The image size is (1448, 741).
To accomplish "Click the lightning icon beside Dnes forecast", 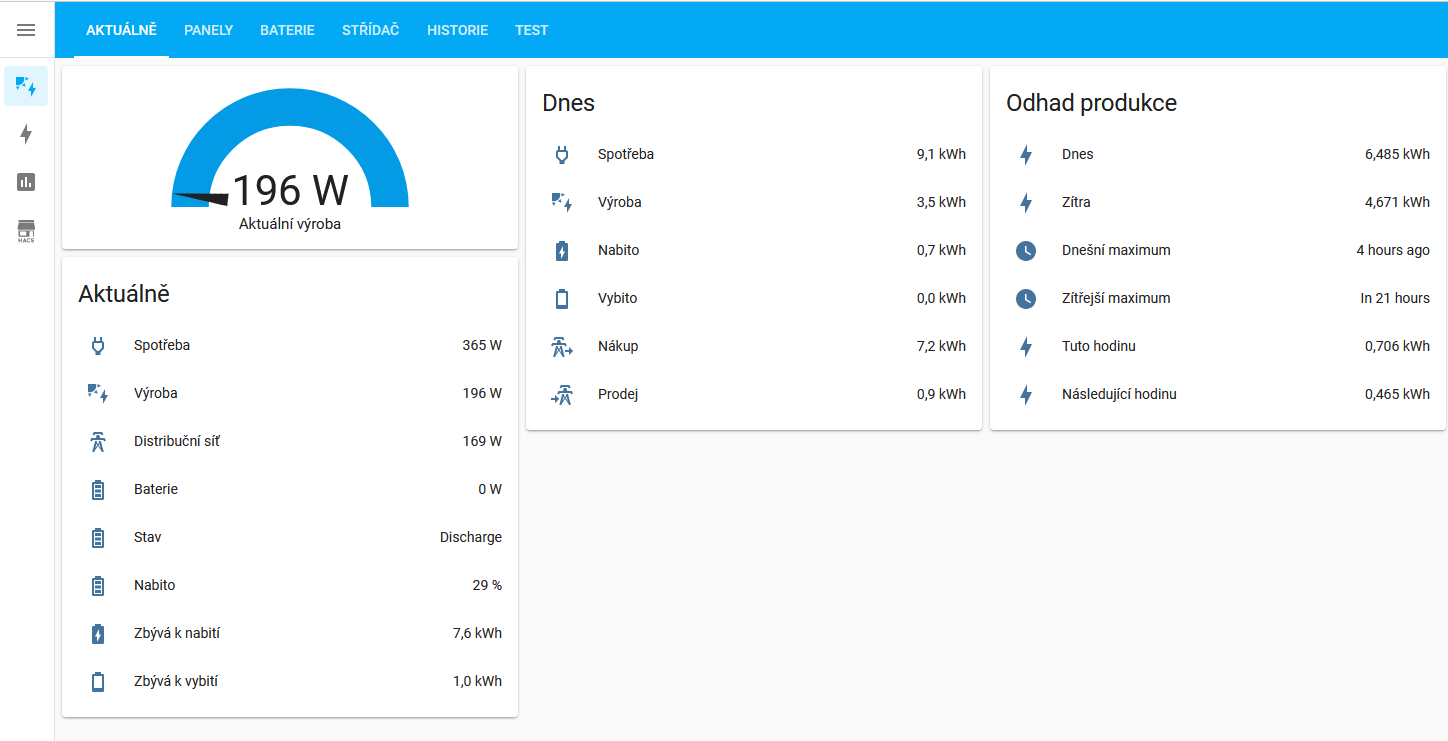I will pyautogui.click(x=1026, y=154).
